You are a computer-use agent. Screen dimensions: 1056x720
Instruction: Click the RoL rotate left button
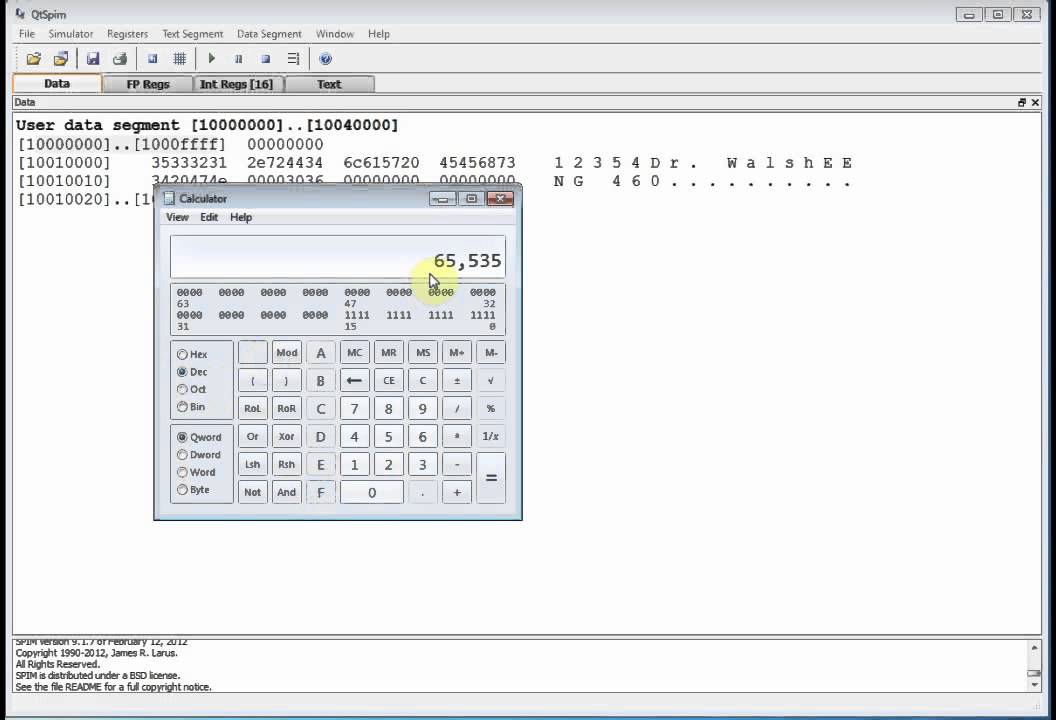[x=253, y=408]
